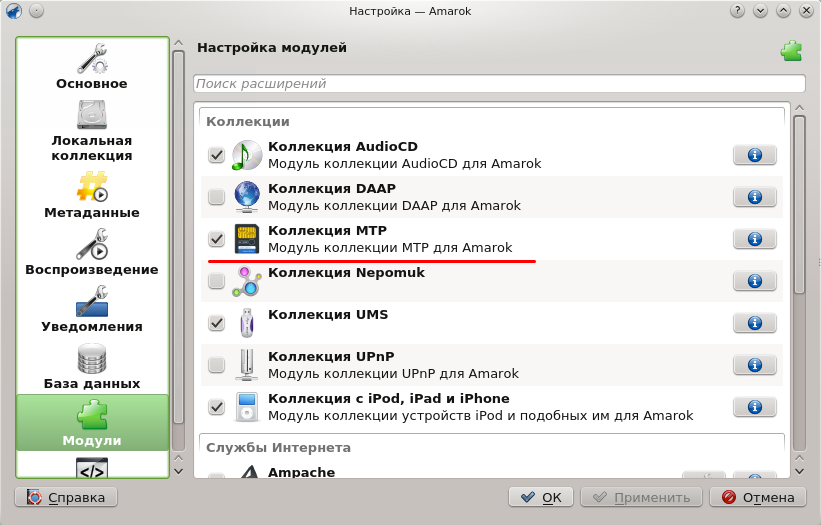The image size is (821, 525).
Task: Uncheck the iPod, iPad и iPhone collection
Action: (x=216, y=407)
